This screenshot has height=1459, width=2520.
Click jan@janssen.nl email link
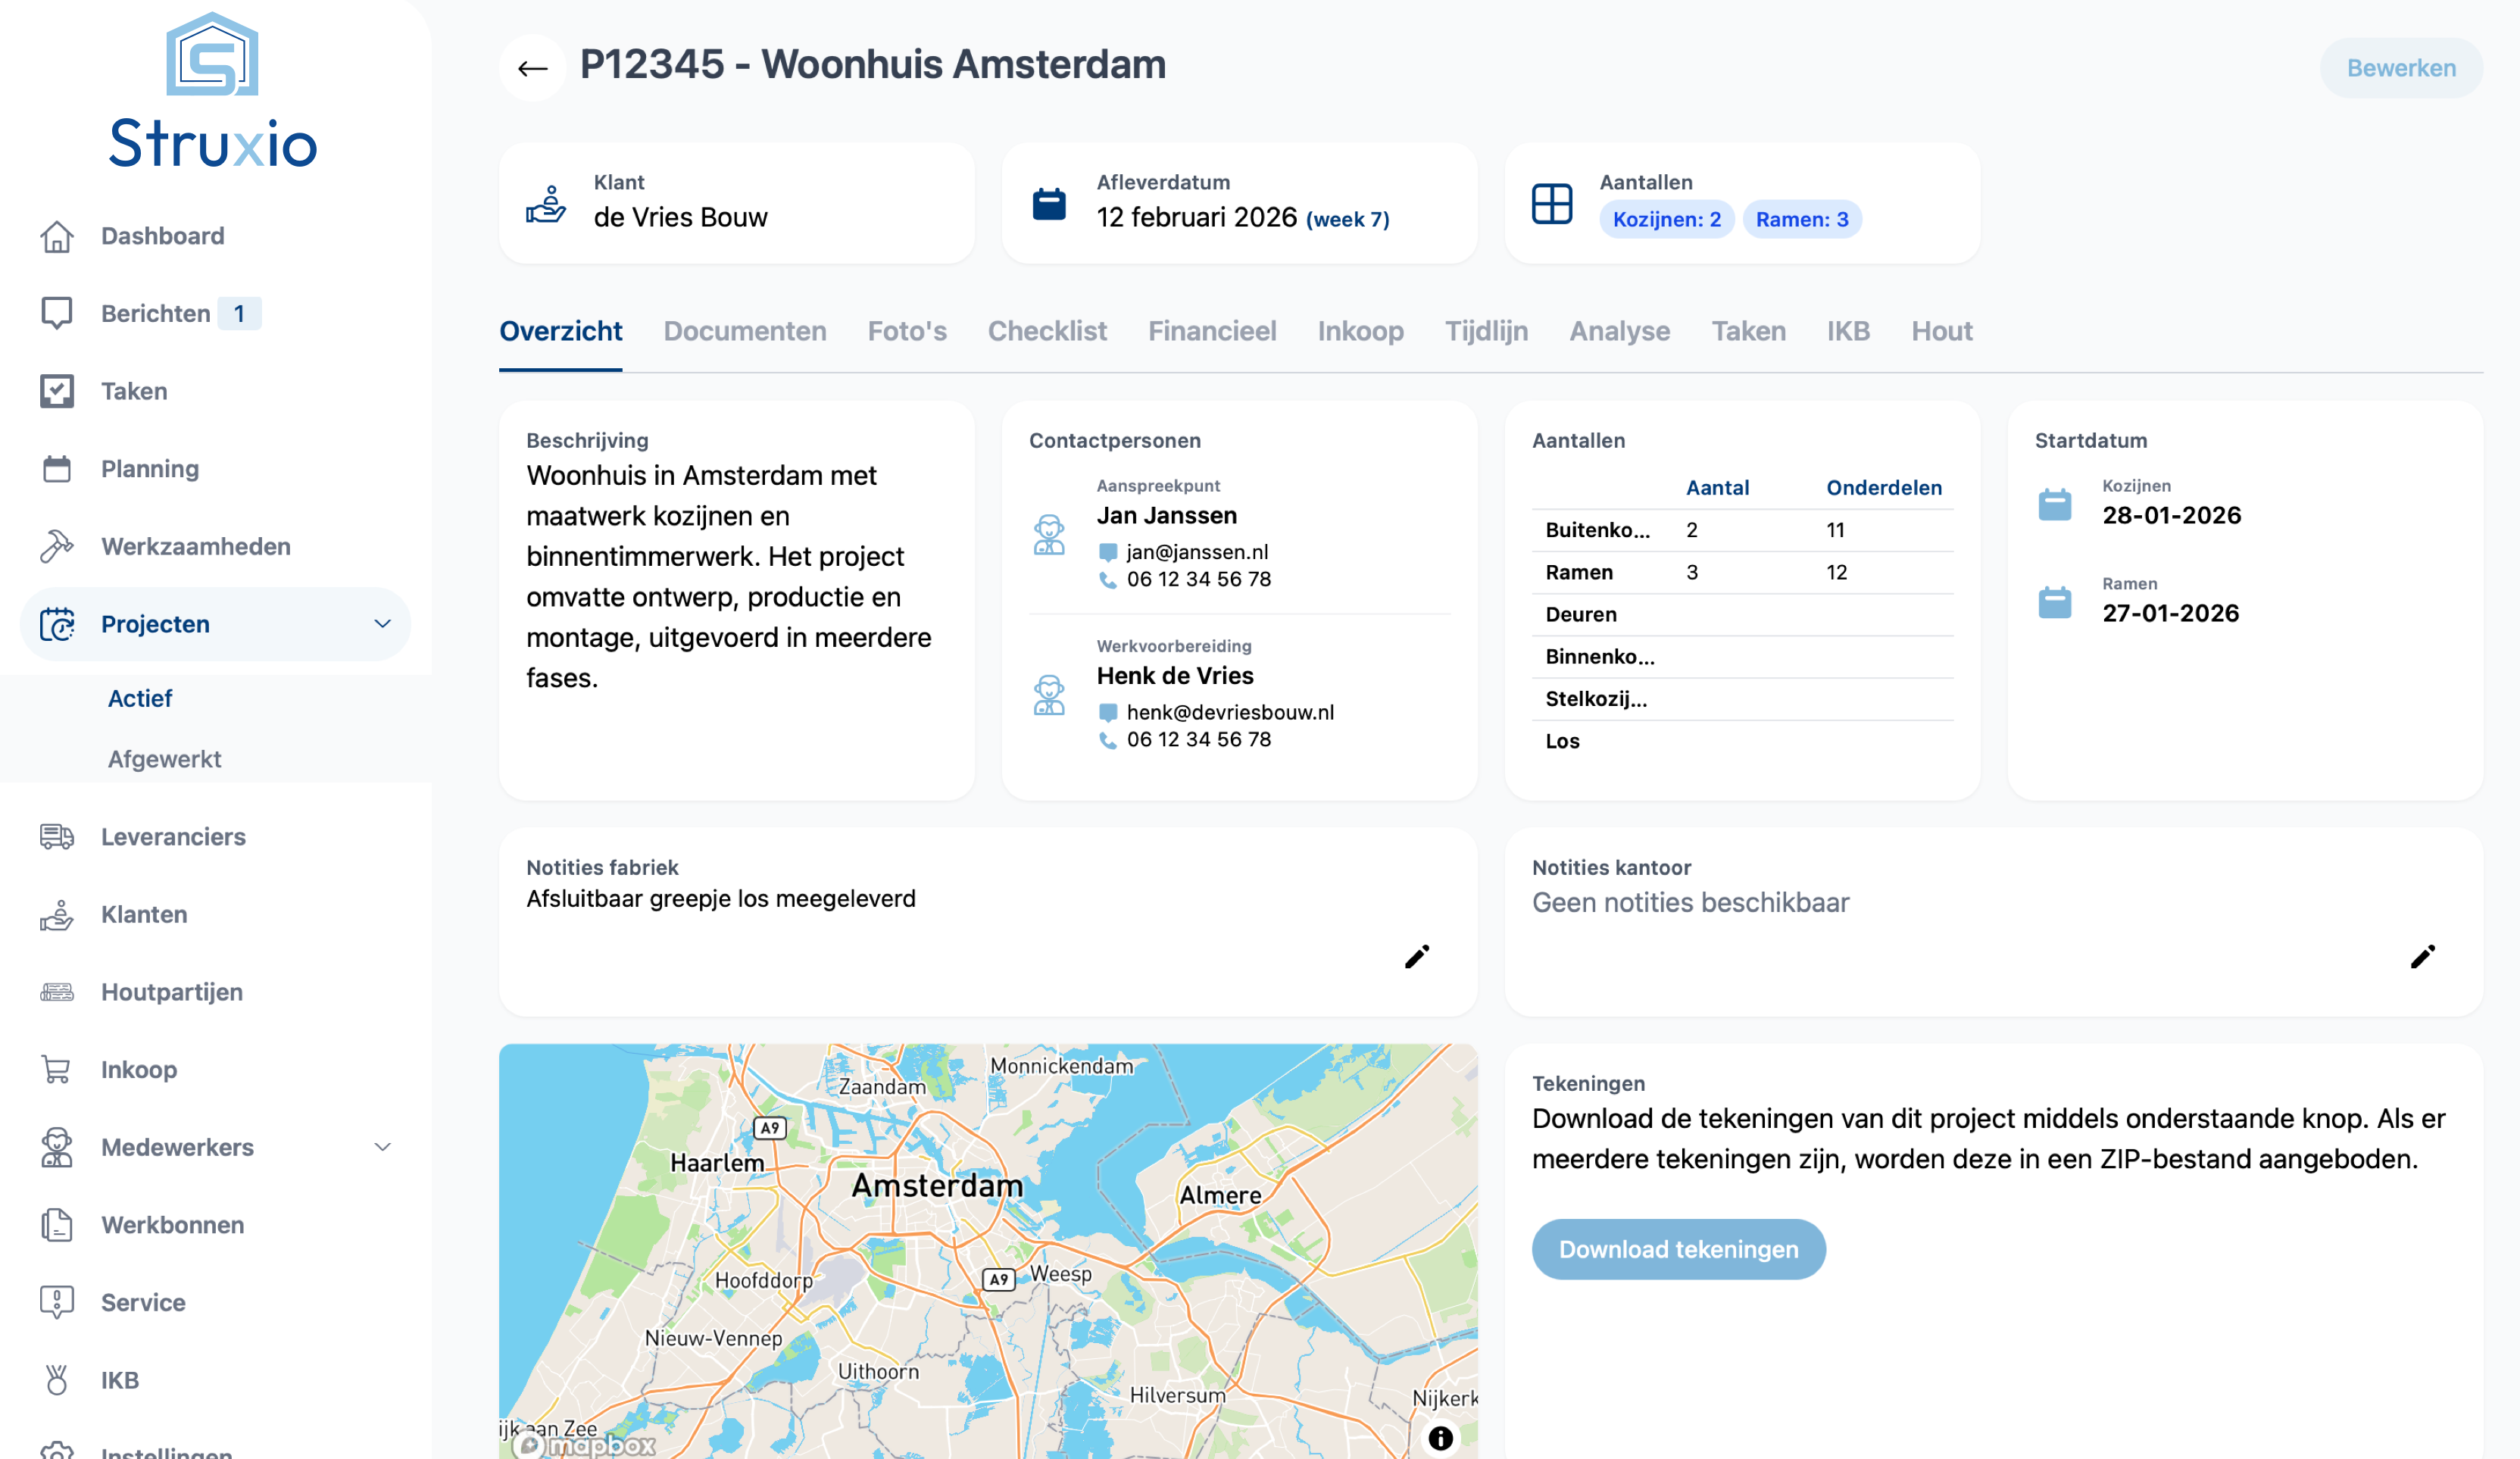[x=1196, y=552]
